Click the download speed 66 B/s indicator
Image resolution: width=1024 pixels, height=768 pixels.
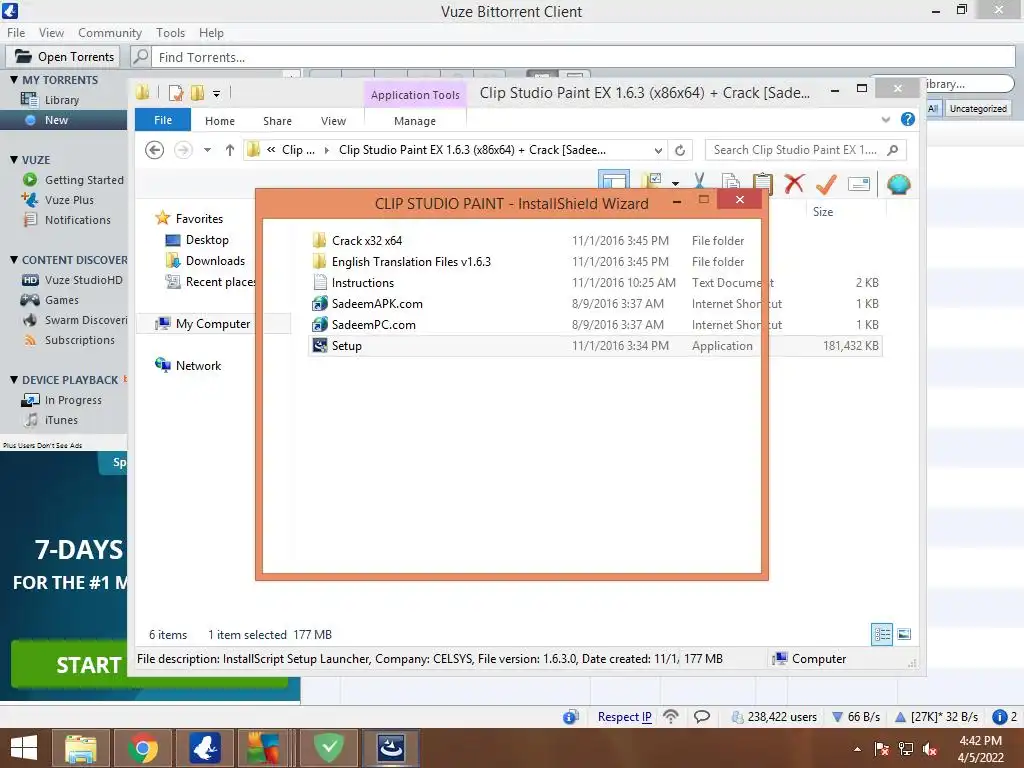pyautogui.click(x=856, y=716)
